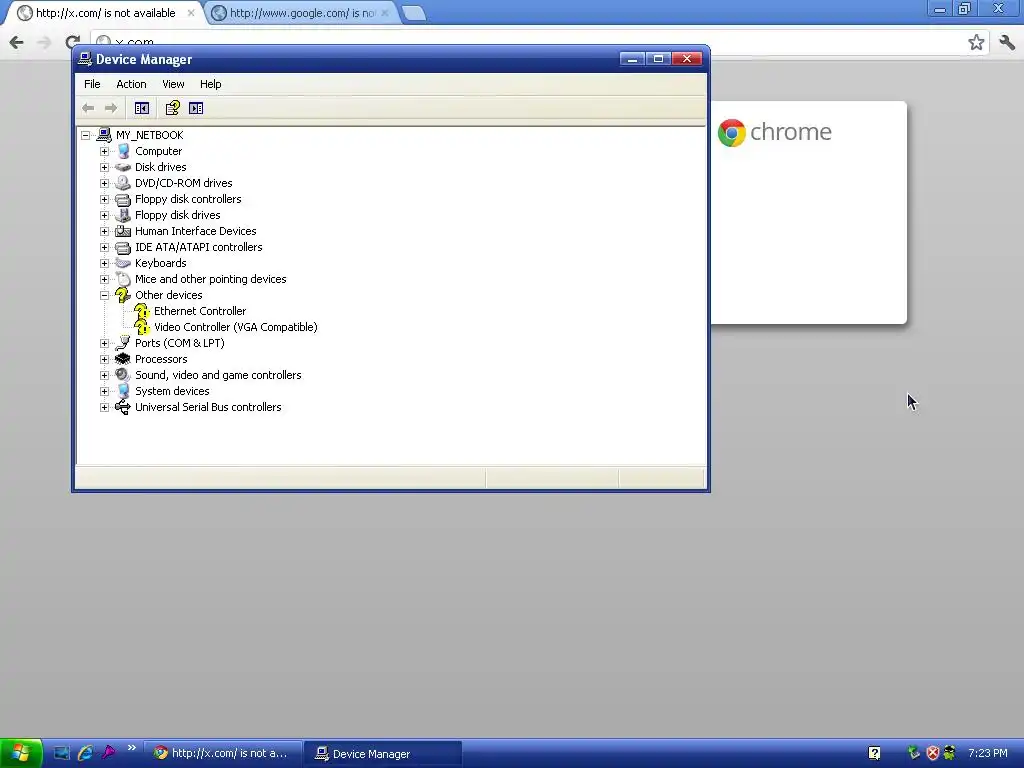
Task: Select the MY_NETBOOK computer icon
Action: (x=104, y=135)
